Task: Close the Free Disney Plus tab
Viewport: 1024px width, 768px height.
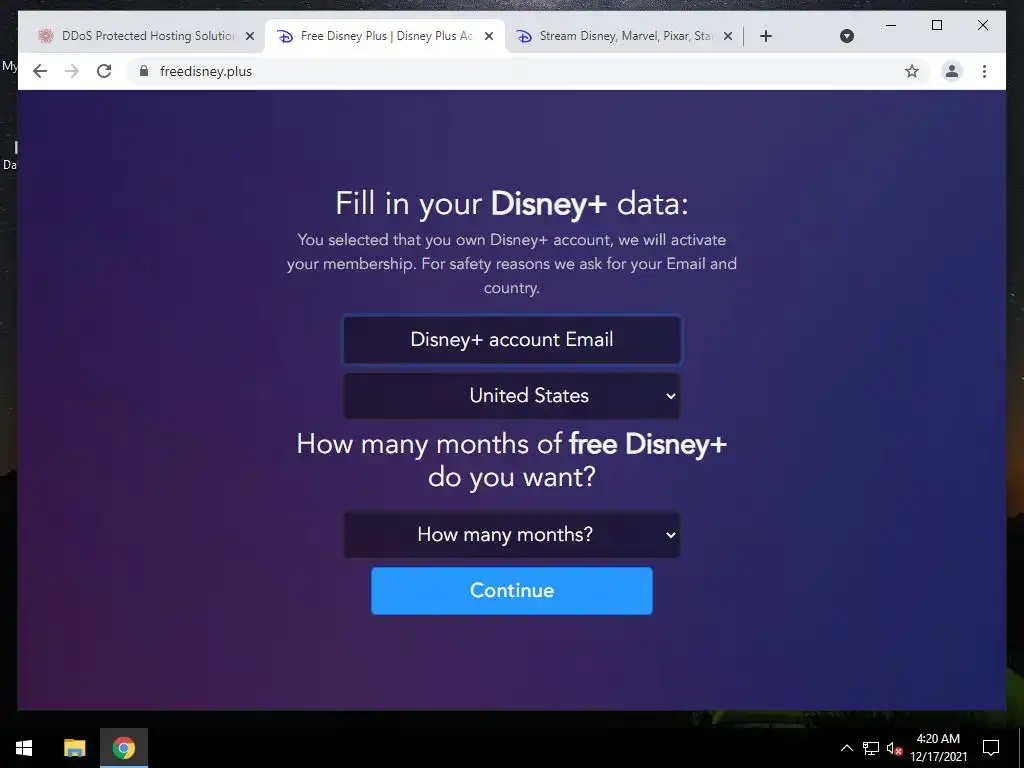Action: tap(488, 36)
